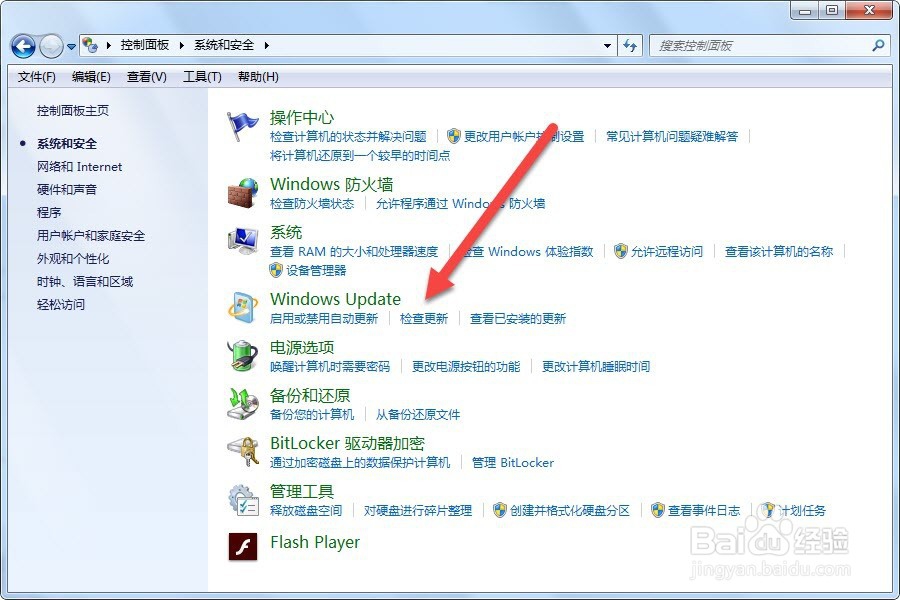Open the Windows Update icon

[x=243, y=308]
